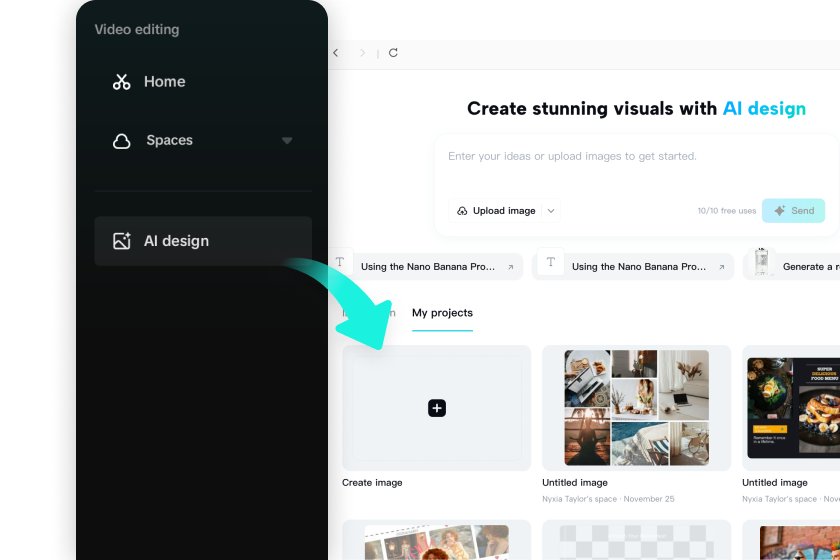Open the Upload image dropdown chevron
The width and height of the screenshot is (840, 560).
point(551,211)
